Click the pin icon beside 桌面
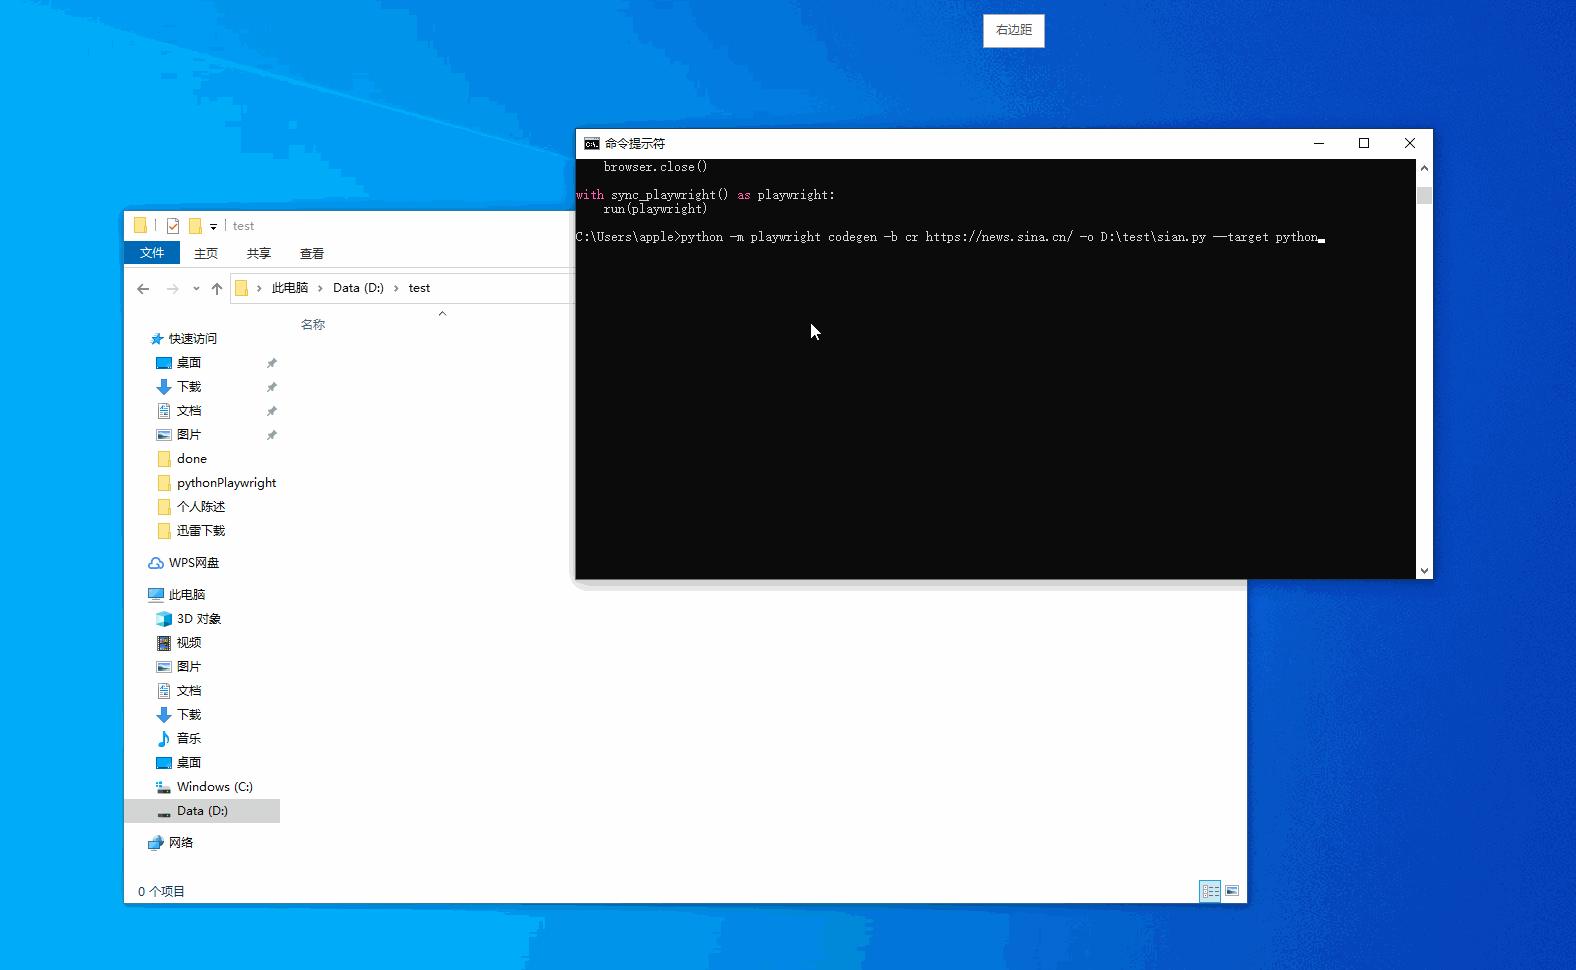The image size is (1576, 970). click(x=271, y=363)
